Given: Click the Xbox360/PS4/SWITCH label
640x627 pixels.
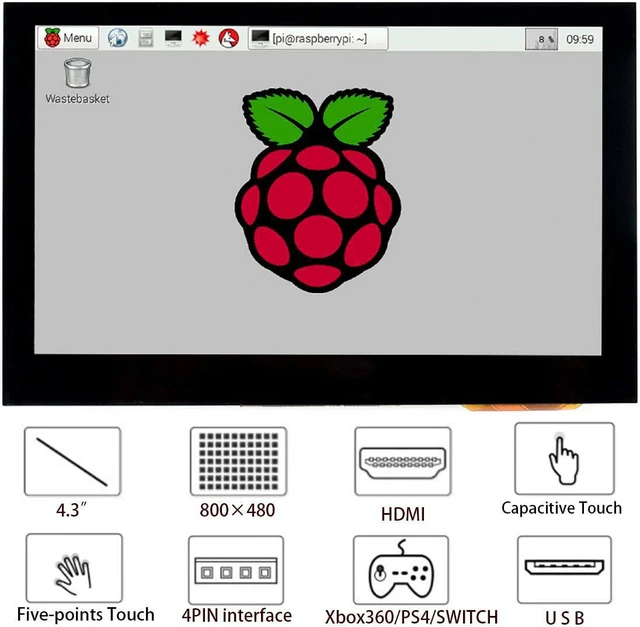Looking at the screenshot, I should [x=411, y=617].
